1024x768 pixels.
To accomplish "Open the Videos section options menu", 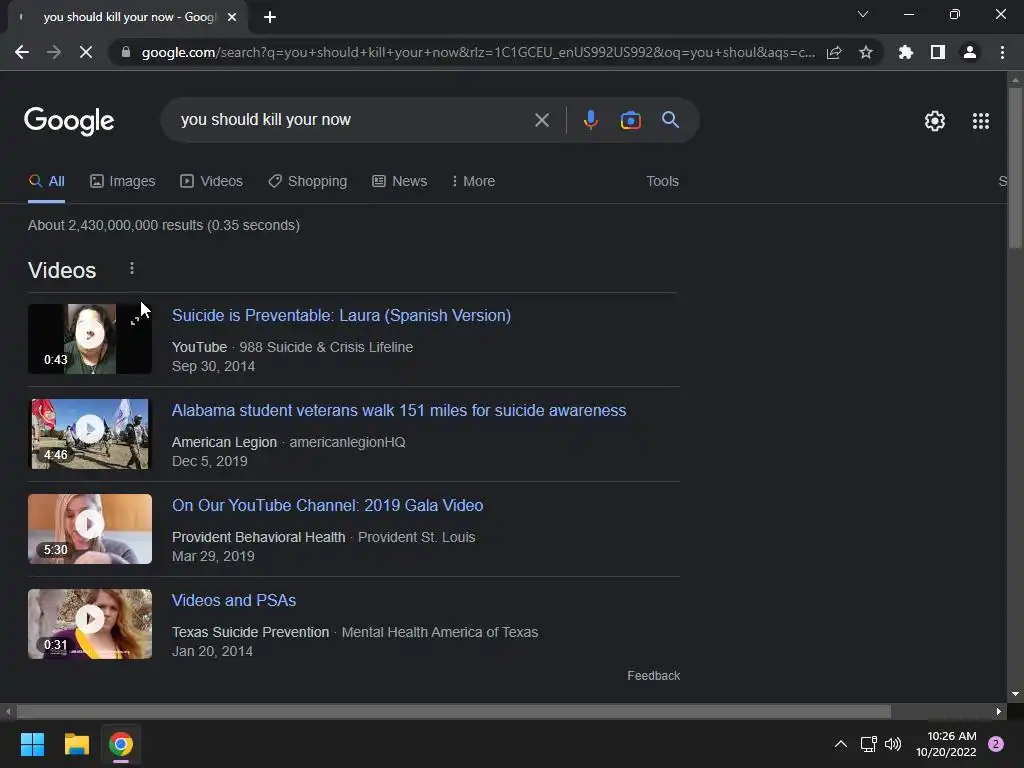I will (x=132, y=268).
